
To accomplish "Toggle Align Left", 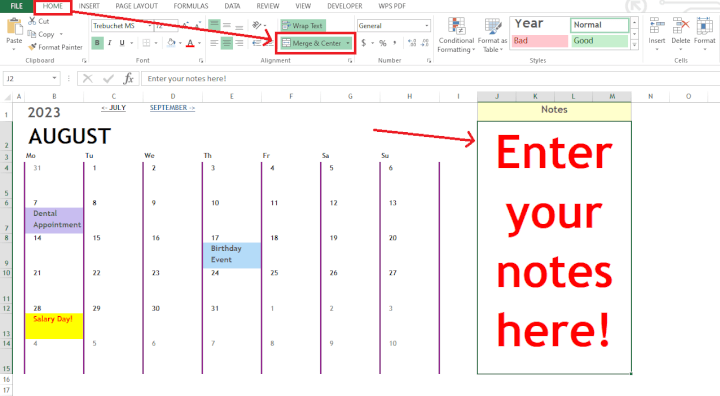I will pyautogui.click(x=214, y=43).
